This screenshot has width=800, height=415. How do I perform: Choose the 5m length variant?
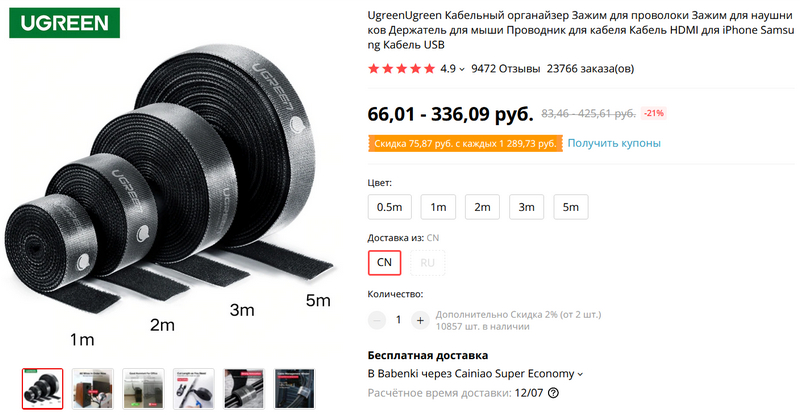pyautogui.click(x=571, y=207)
